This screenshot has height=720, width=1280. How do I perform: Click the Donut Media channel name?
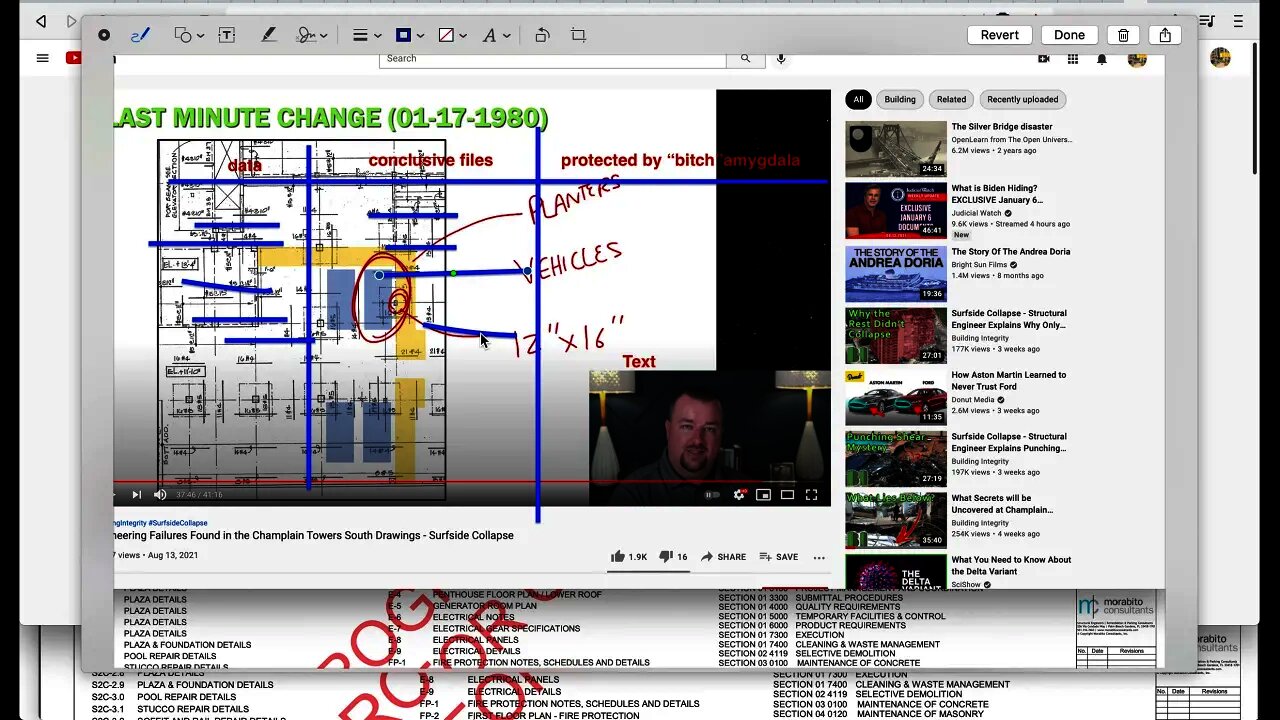973,399
